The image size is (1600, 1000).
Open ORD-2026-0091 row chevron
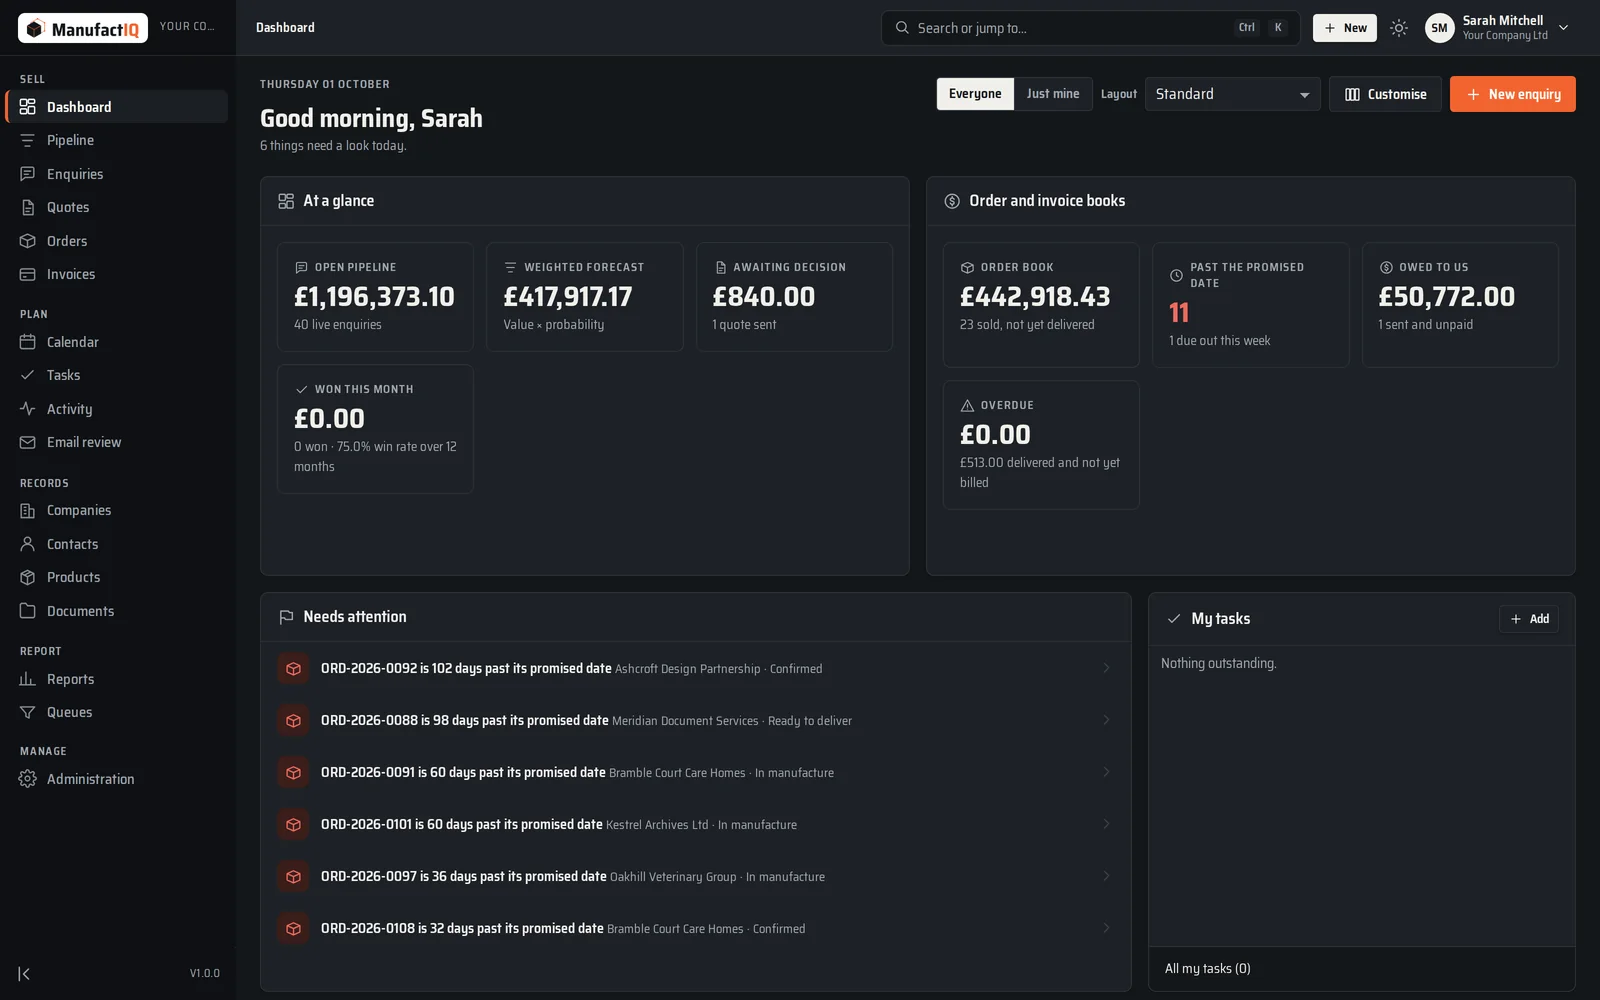click(x=1106, y=772)
